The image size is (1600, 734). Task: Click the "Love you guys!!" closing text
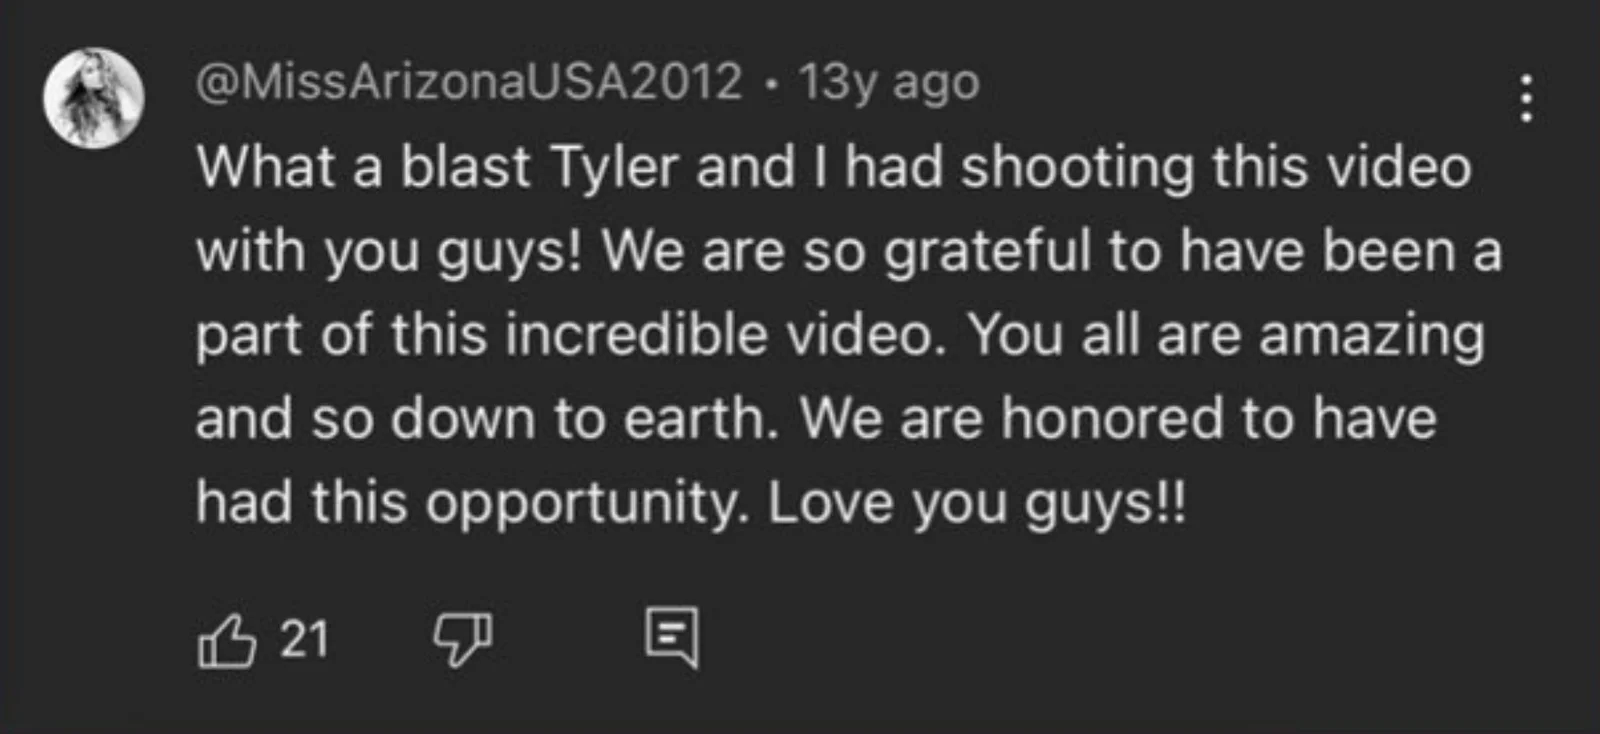coord(976,502)
